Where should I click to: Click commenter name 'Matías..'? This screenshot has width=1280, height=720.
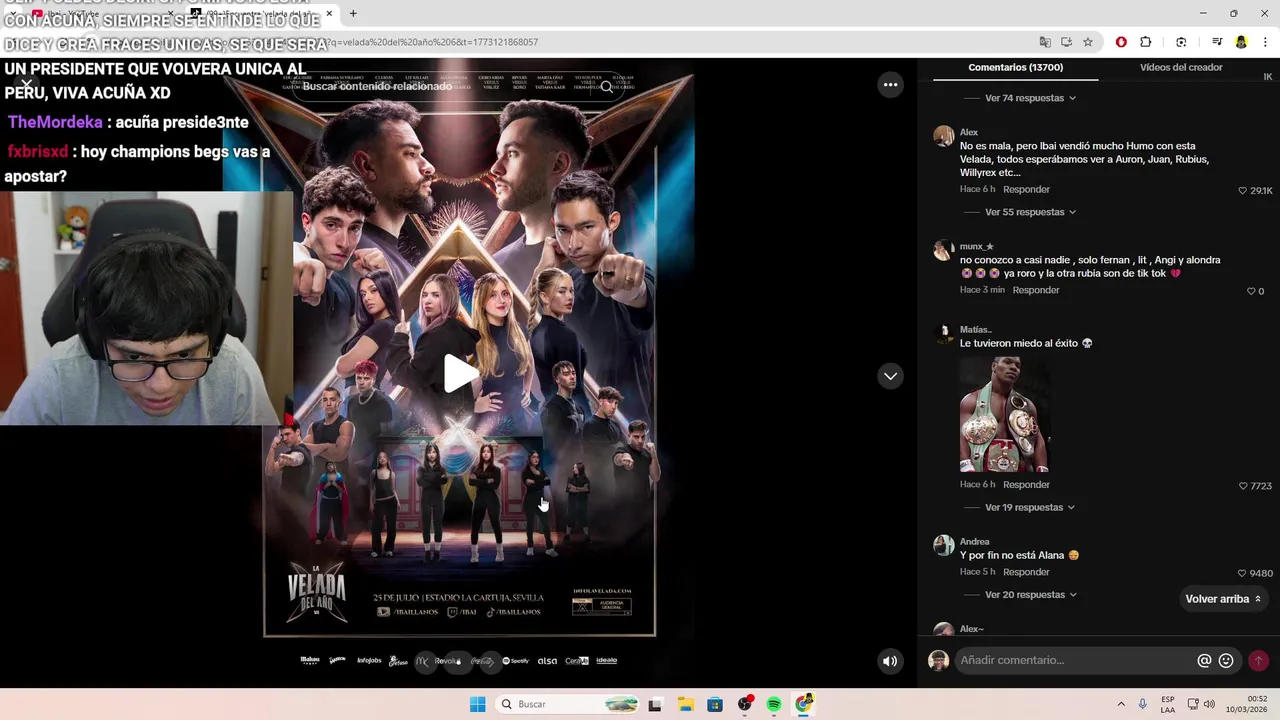coord(975,329)
